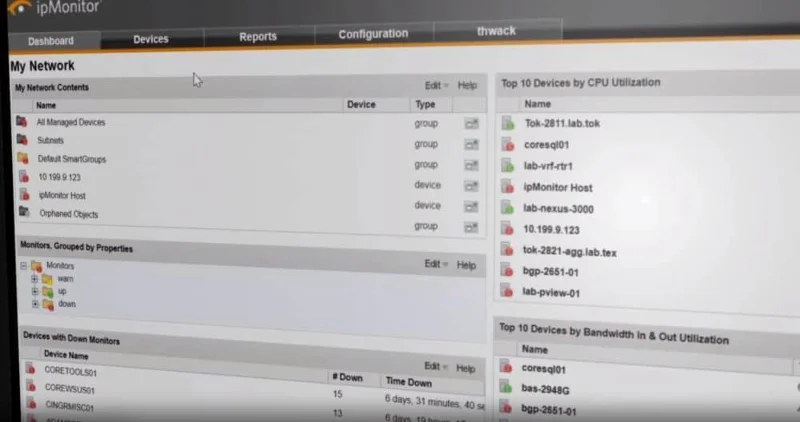
Task: Click the lab-nexus-3000 status icon
Action: pos(507,208)
